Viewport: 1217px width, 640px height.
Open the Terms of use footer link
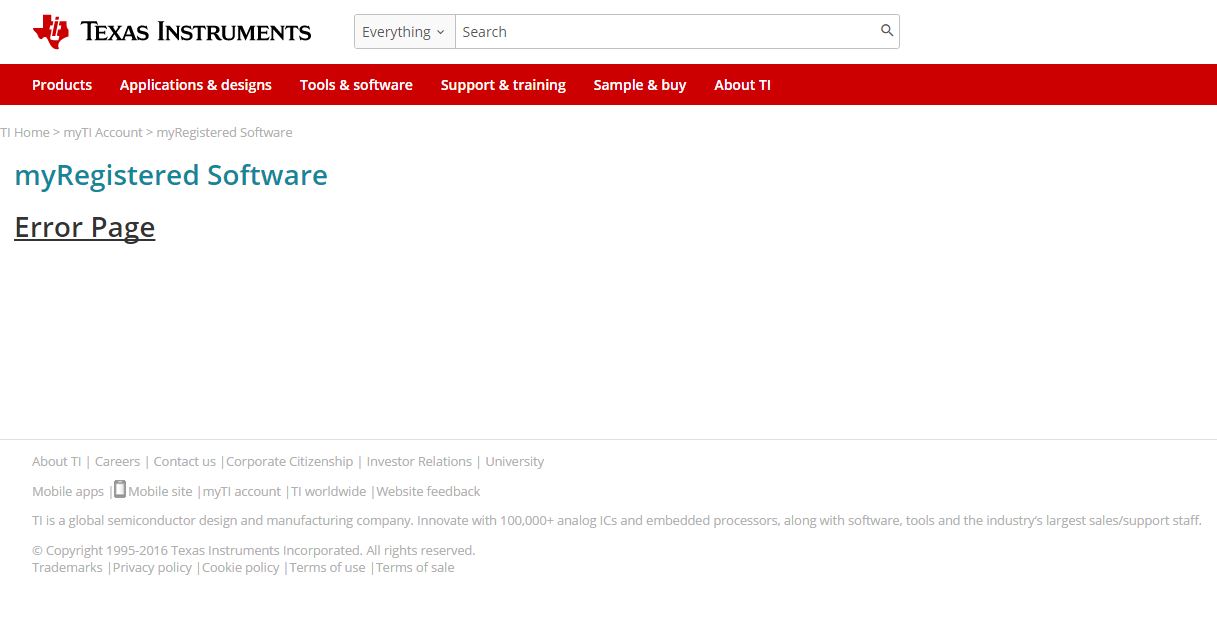328,567
